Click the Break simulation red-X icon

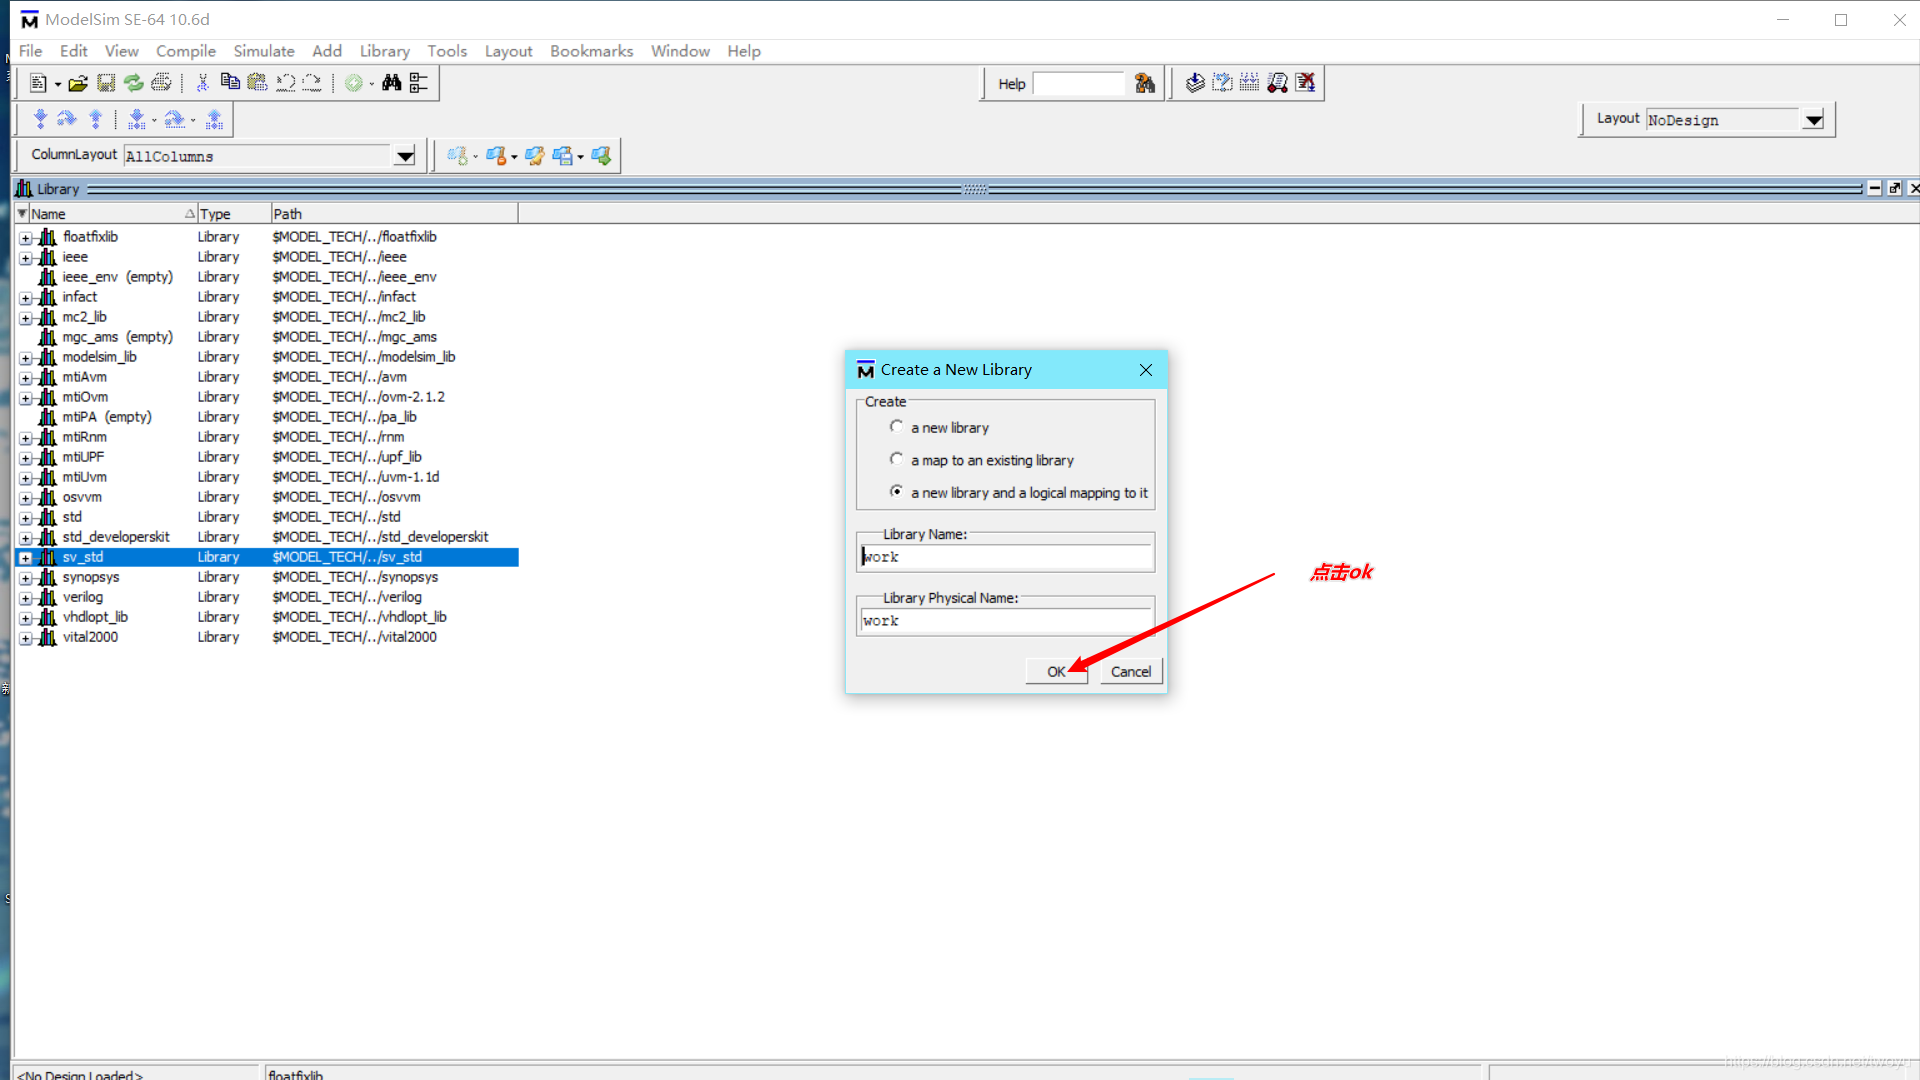click(x=1305, y=83)
